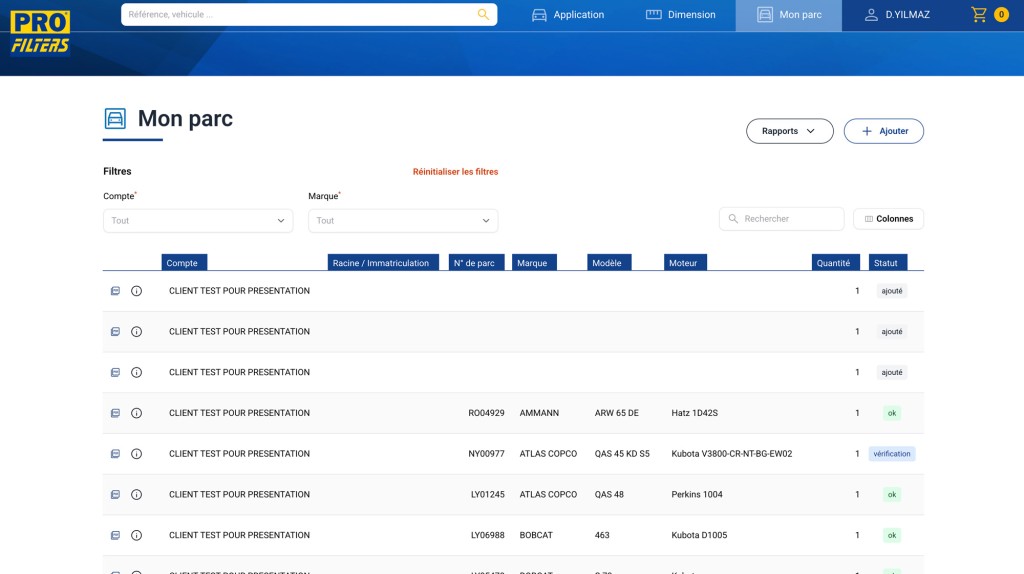Click the Hatz 1D42S engine cell
This screenshot has width=1024, height=574.
694,413
